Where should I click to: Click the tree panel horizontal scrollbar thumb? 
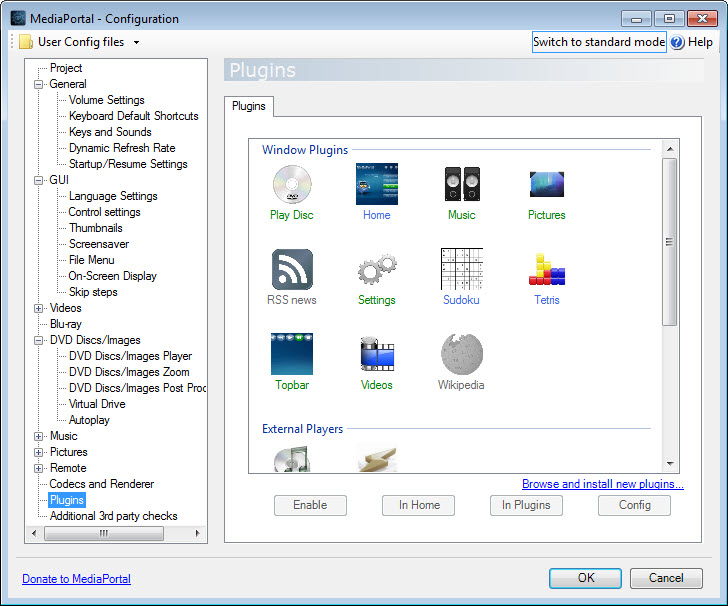(104, 533)
